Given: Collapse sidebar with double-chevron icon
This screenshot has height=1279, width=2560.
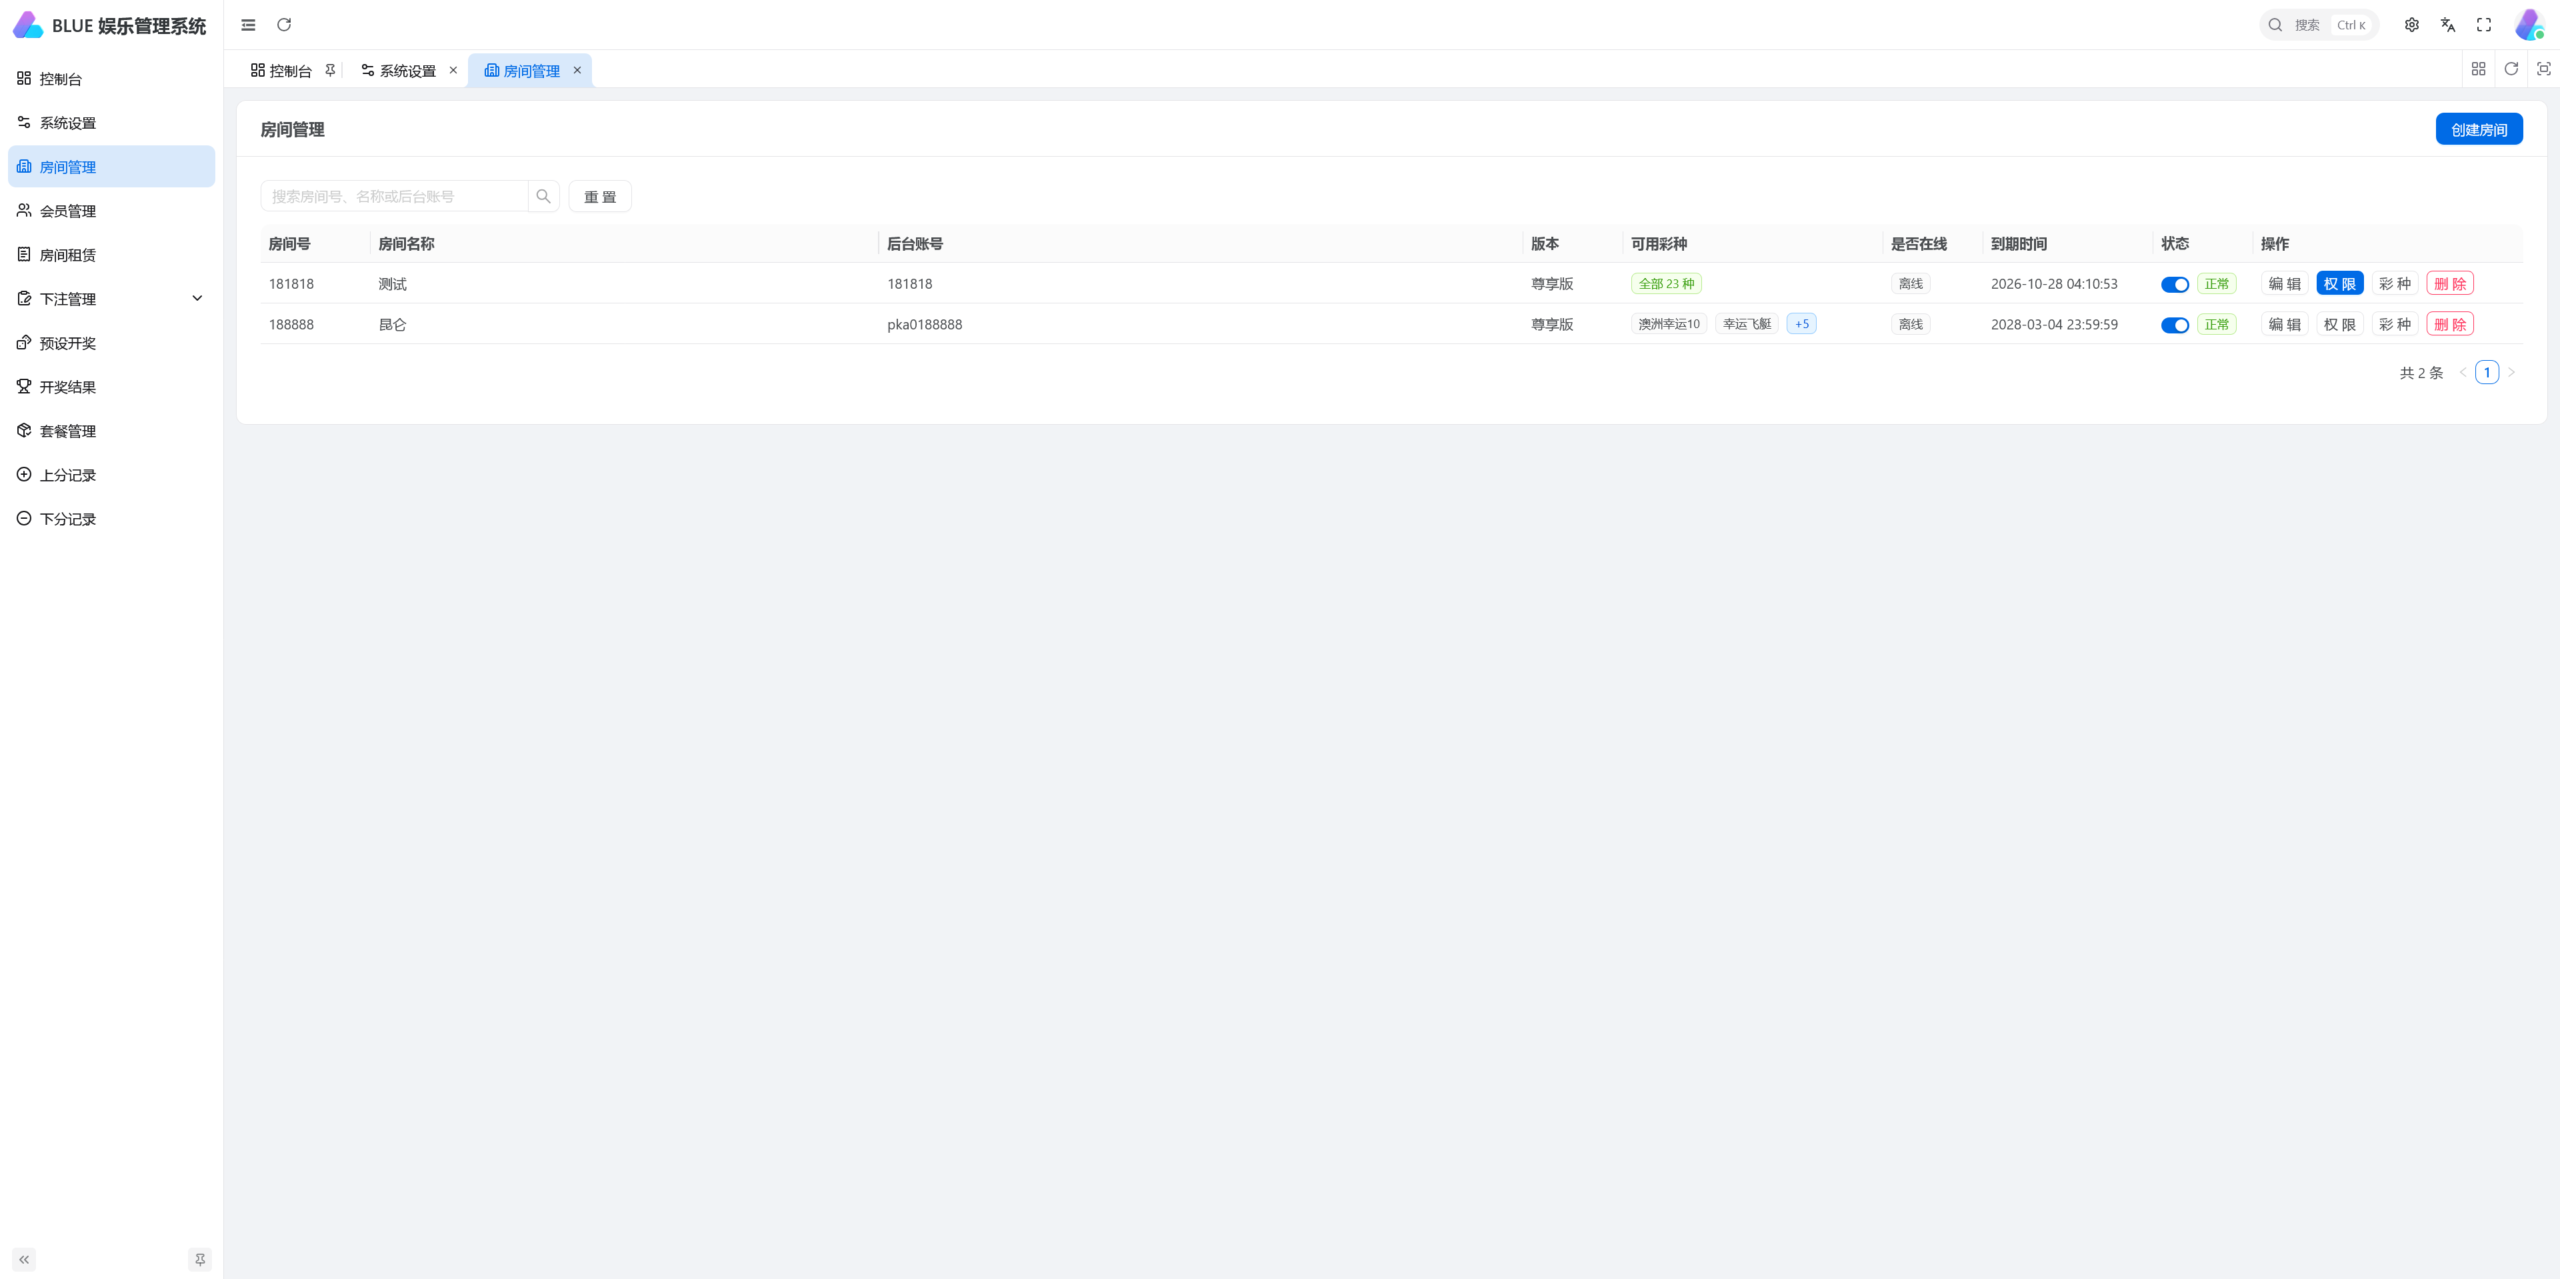Looking at the screenshot, I should (24, 1259).
